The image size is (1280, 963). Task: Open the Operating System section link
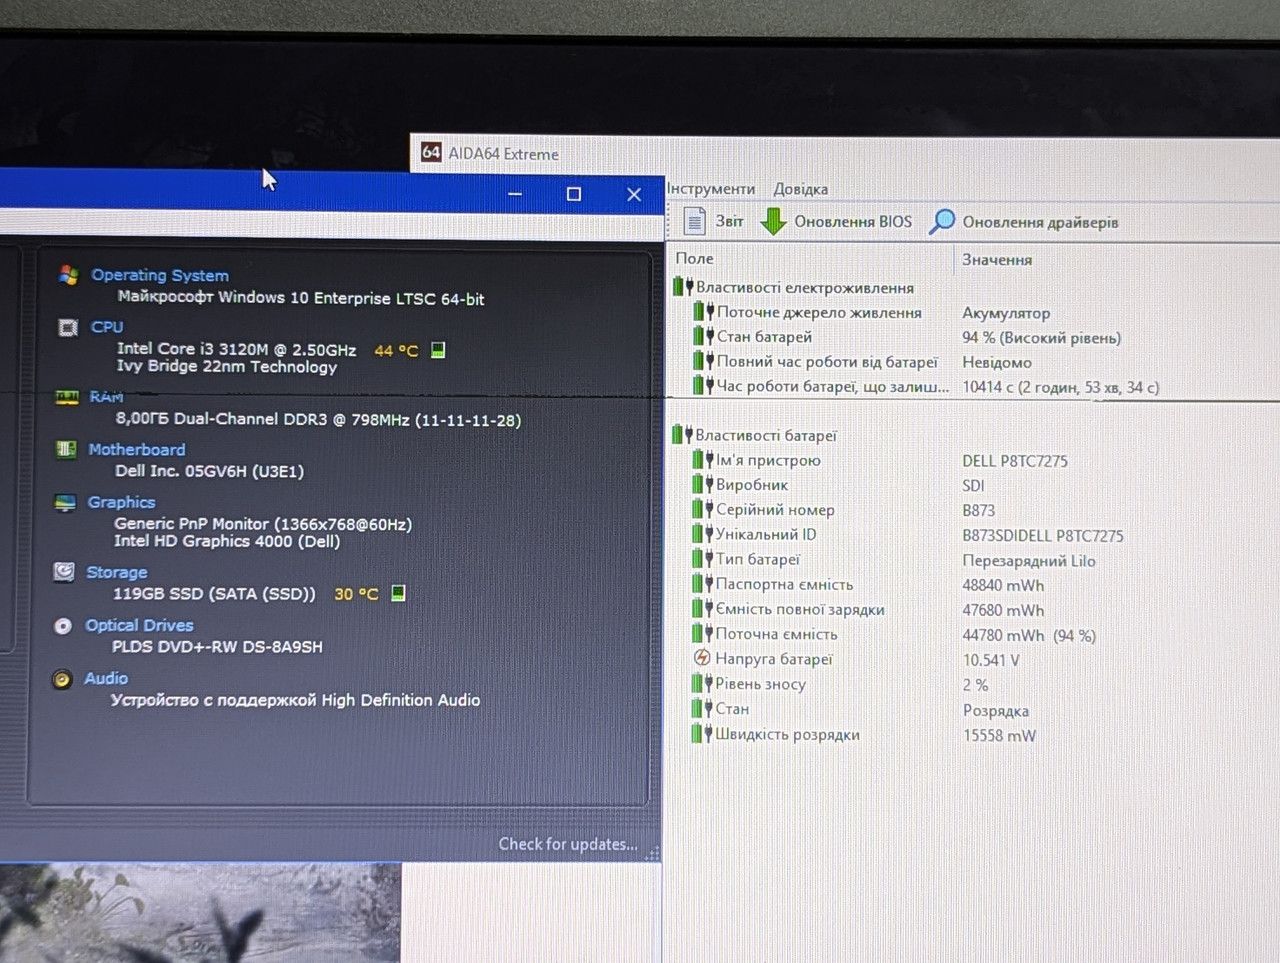160,275
